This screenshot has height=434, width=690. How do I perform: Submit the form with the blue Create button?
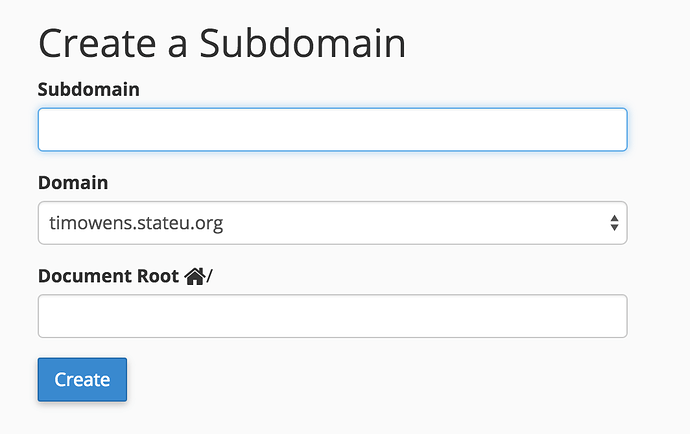point(82,379)
